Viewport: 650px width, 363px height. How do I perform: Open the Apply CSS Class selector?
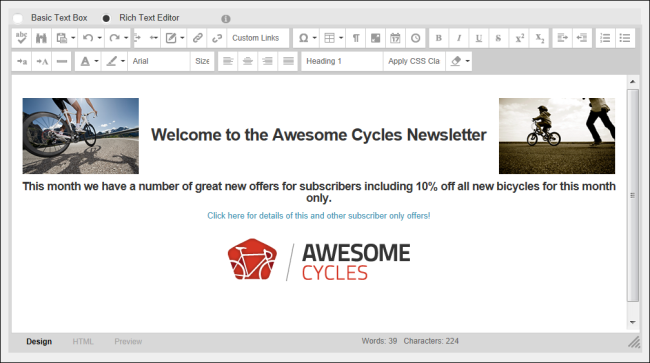[414, 61]
